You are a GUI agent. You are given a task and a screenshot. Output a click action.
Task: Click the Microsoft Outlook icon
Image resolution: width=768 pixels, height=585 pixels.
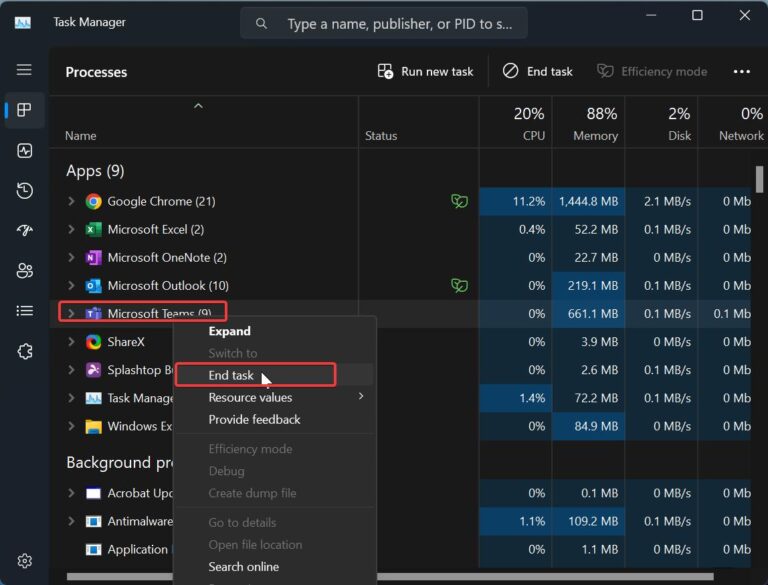point(93,286)
